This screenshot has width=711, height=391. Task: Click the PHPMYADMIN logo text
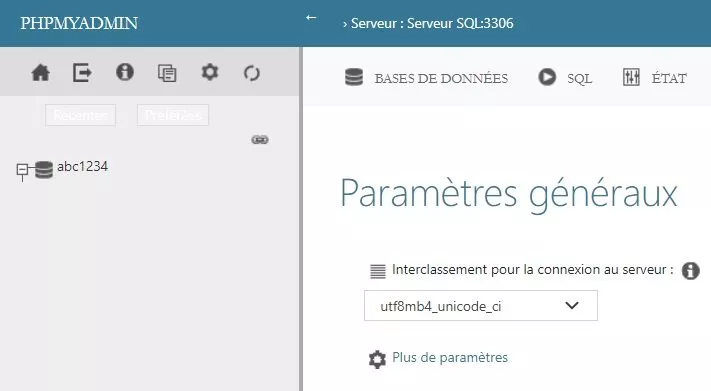pos(79,23)
